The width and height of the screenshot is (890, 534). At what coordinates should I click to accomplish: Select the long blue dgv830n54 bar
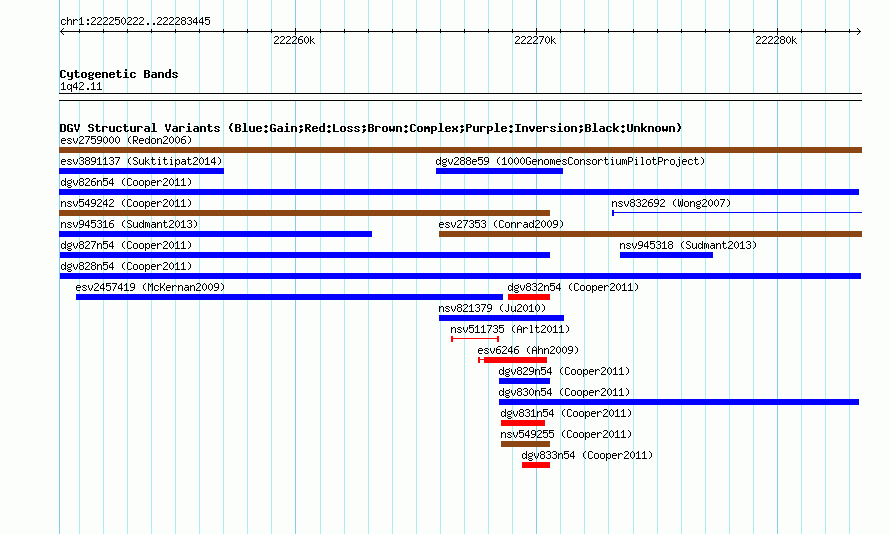[679, 402]
